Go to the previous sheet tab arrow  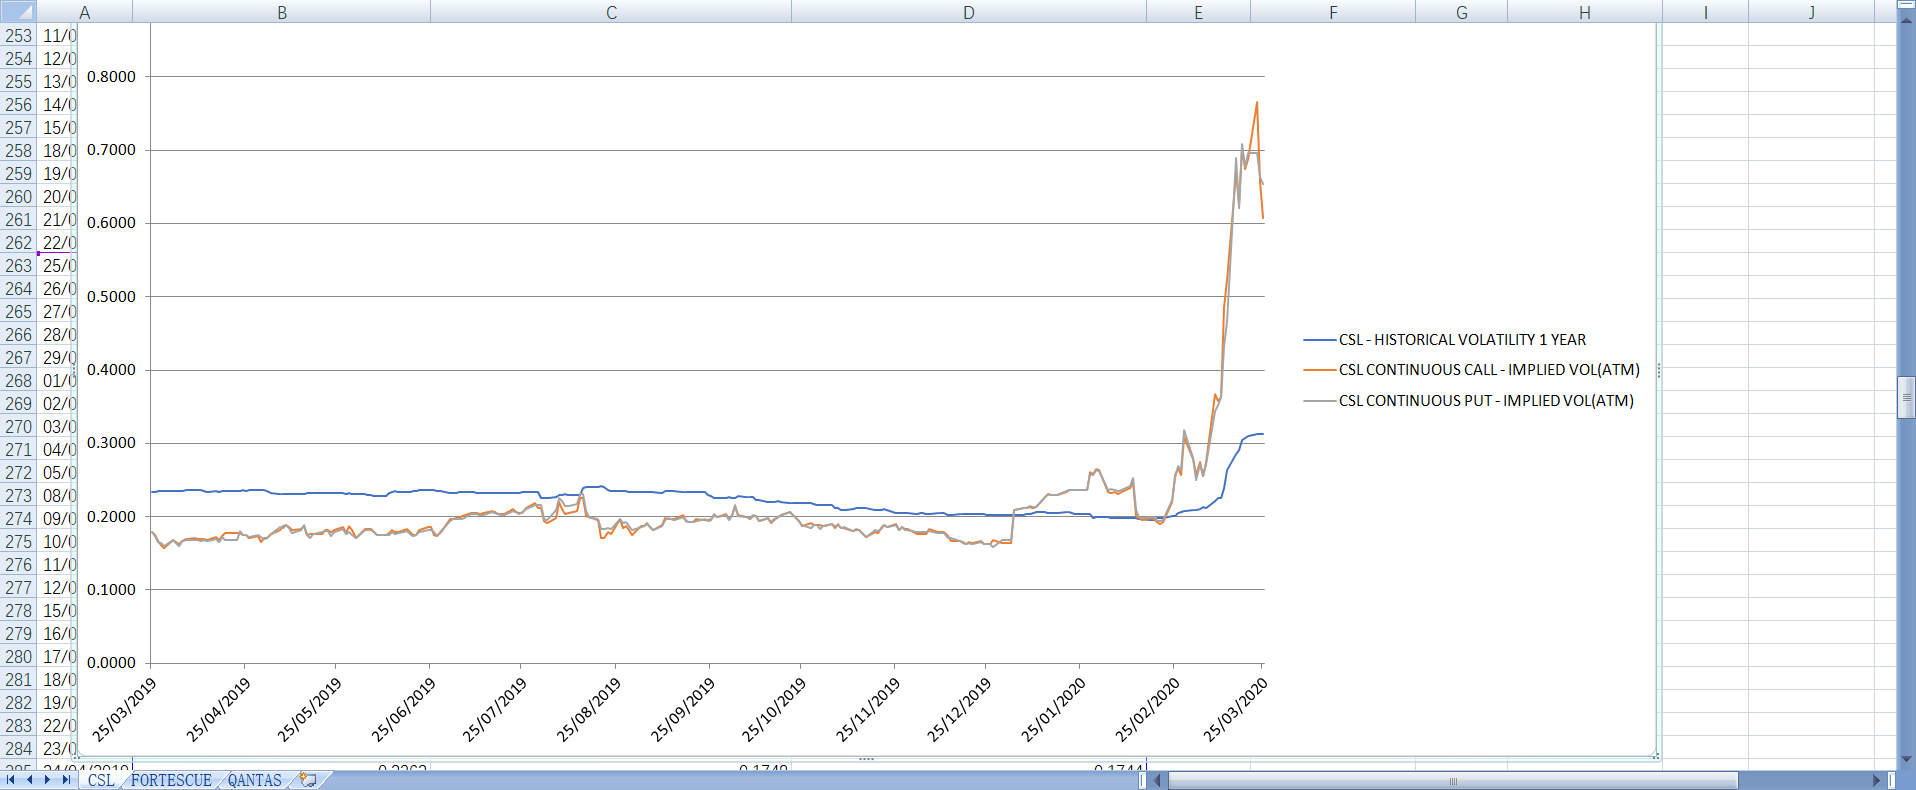[29, 780]
